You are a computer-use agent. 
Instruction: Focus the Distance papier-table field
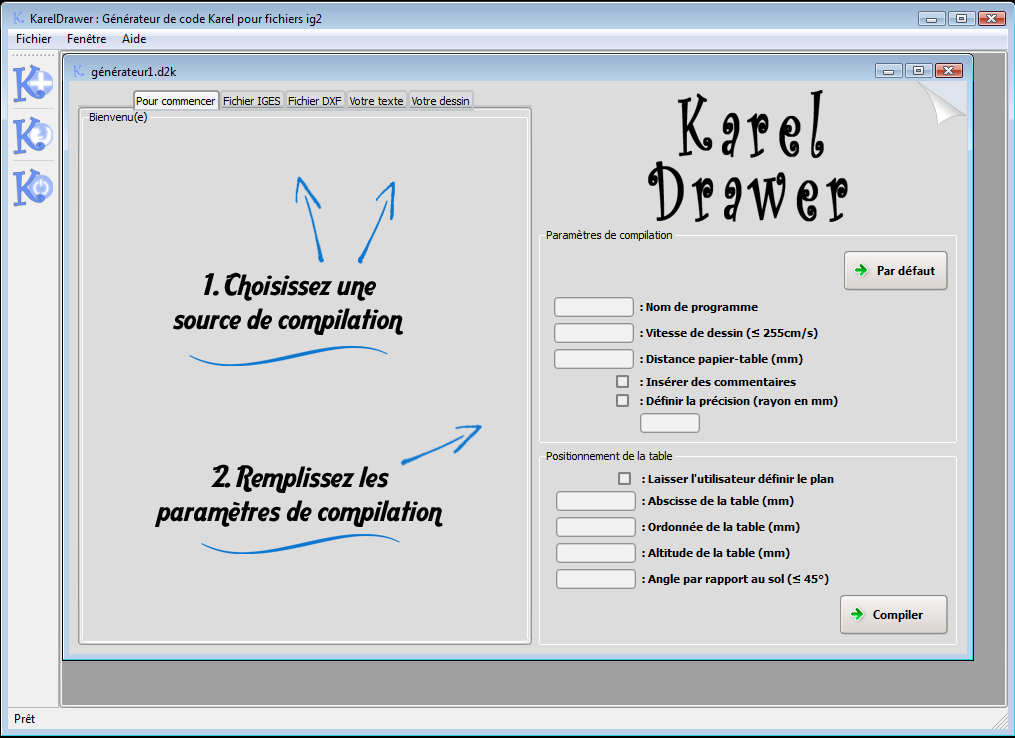point(594,359)
